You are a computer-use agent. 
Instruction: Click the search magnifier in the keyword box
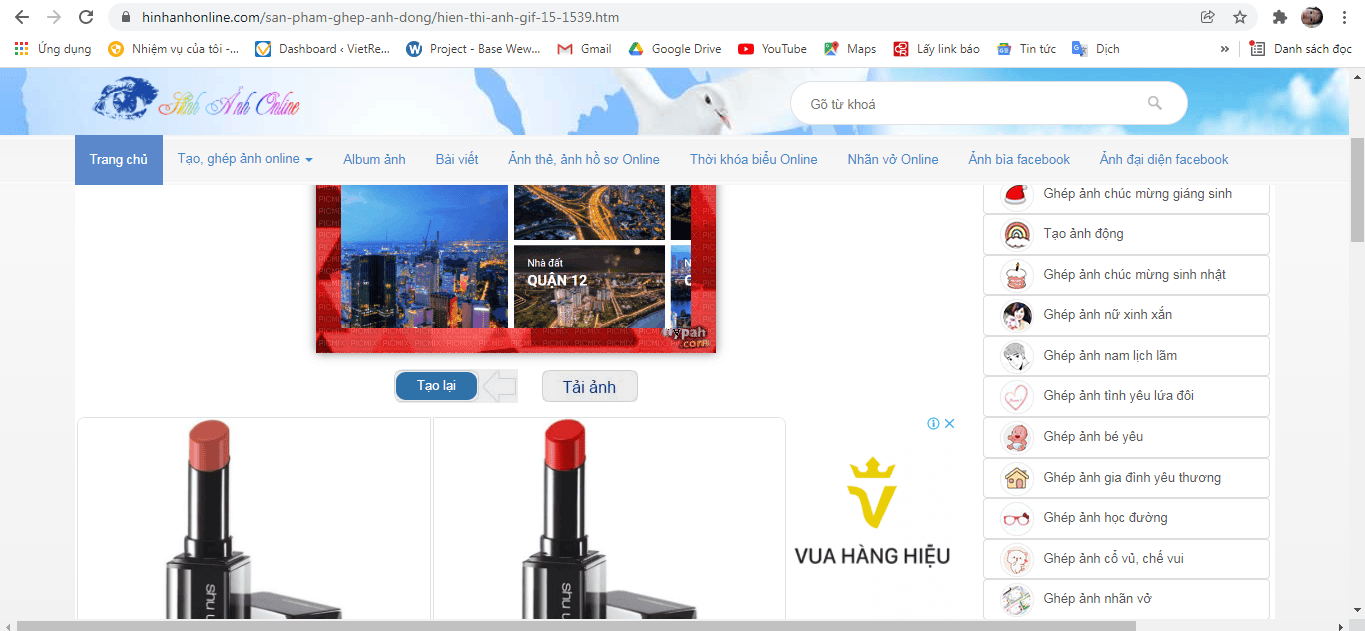click(1155, 103)
